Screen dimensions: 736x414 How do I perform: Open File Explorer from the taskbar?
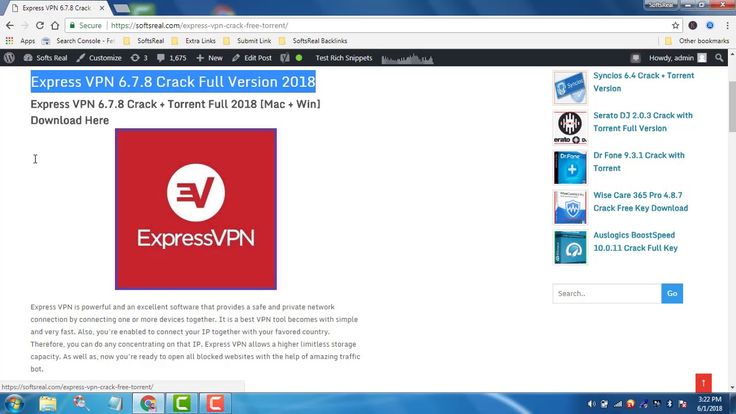point(47,404)
